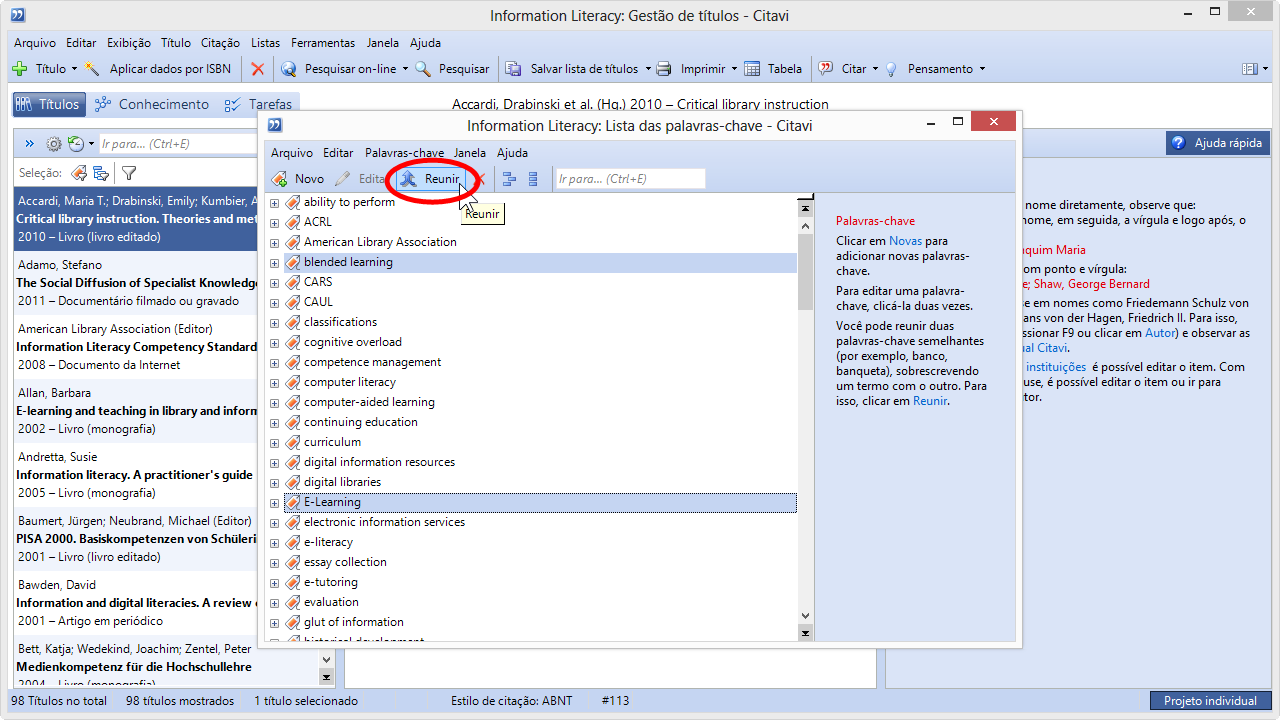Open dropdown arrow next to Título button
The height and width of the screenshot is (720, 1280).
point(74,69)
